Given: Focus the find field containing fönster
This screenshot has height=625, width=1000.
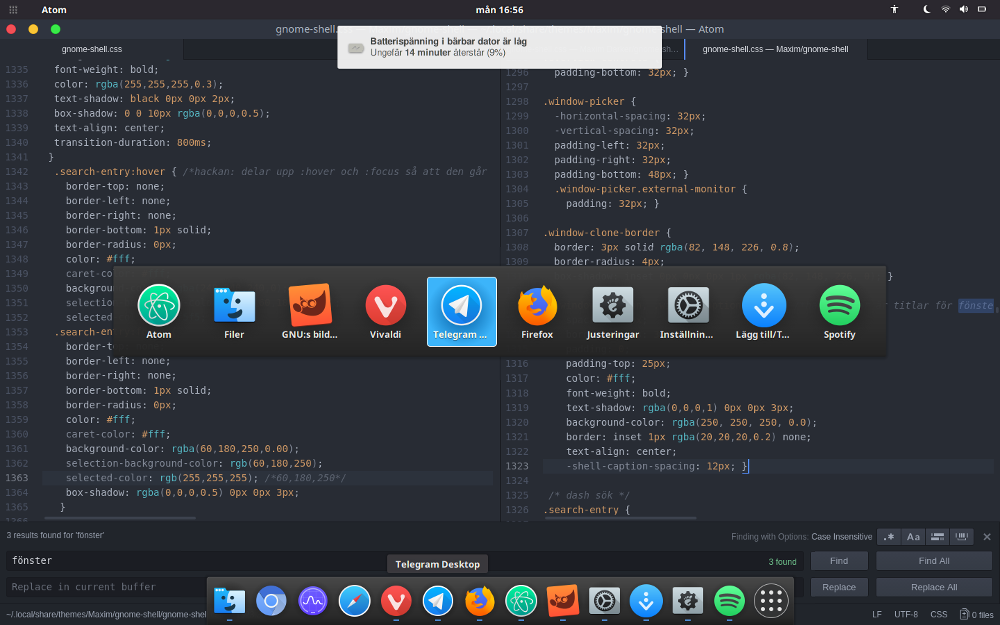Looking at the screenshot, I should point(405,561).
